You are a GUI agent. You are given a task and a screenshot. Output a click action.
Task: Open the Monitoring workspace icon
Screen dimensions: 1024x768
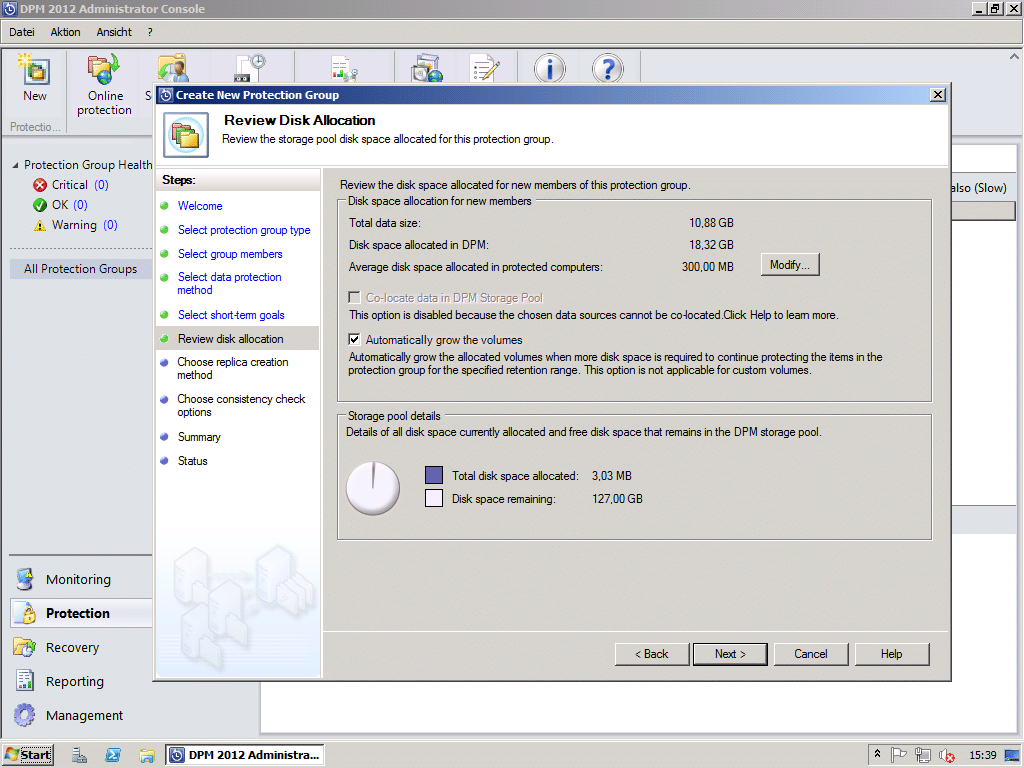(25, 579)
